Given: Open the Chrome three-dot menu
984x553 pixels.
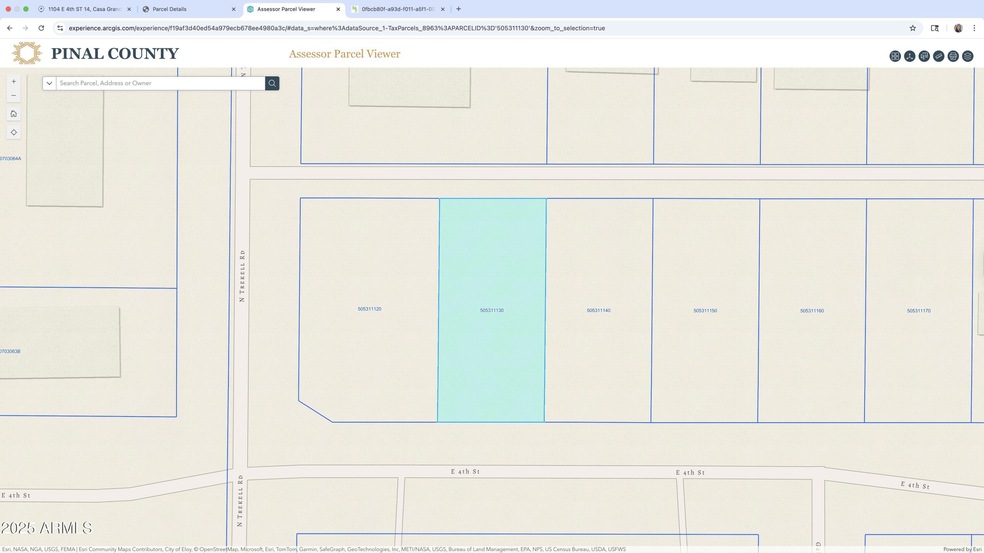Looking at the screenshot, I should tap(974, 28).
